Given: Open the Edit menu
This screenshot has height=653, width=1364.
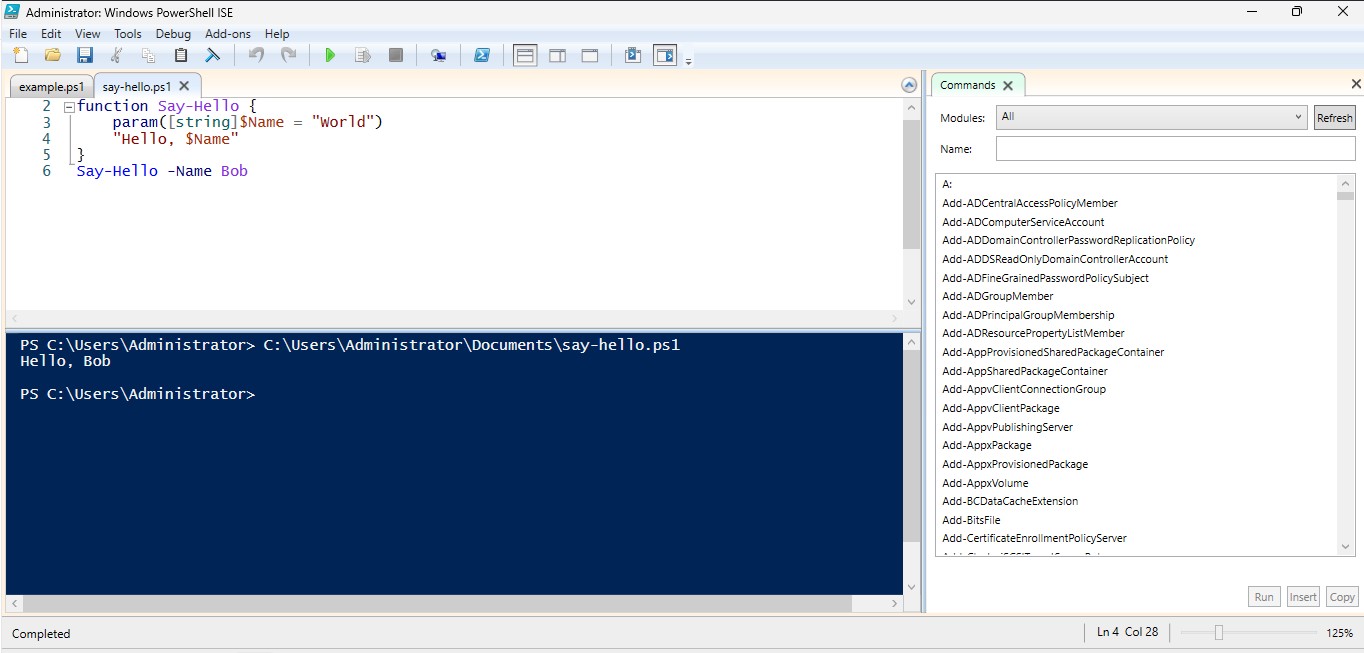Looking at the screenshot, I should coord(51,34).
